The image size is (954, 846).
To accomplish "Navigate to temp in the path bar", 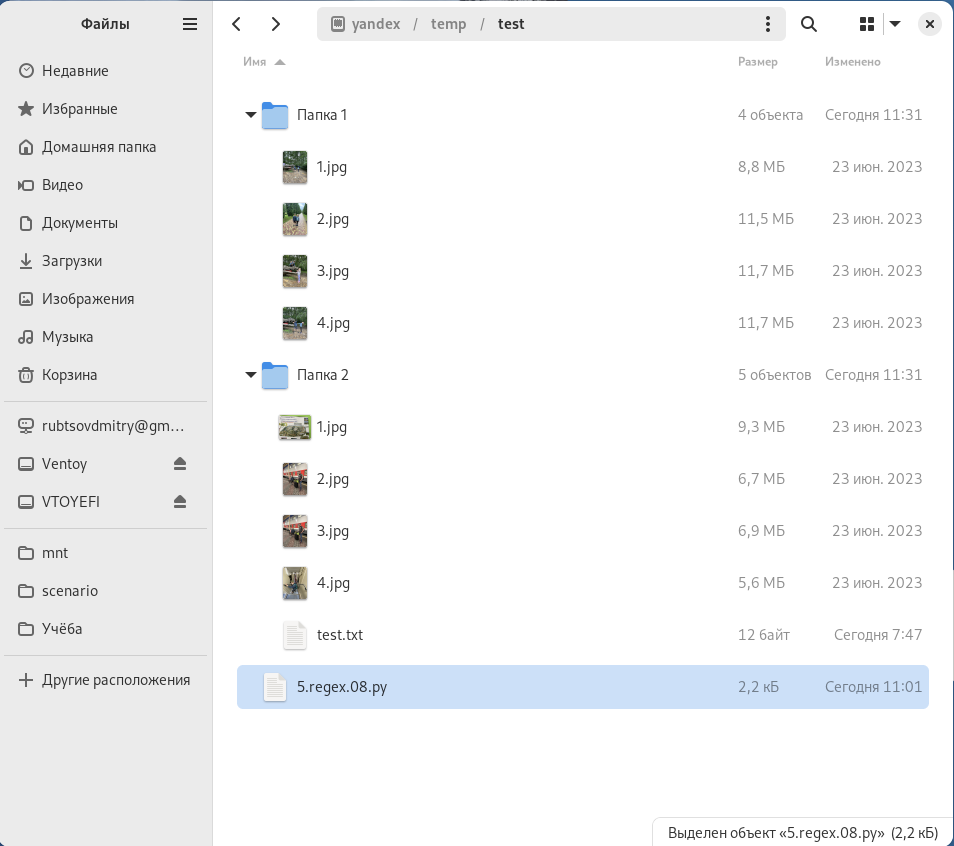I will click(x=448, y=24).
